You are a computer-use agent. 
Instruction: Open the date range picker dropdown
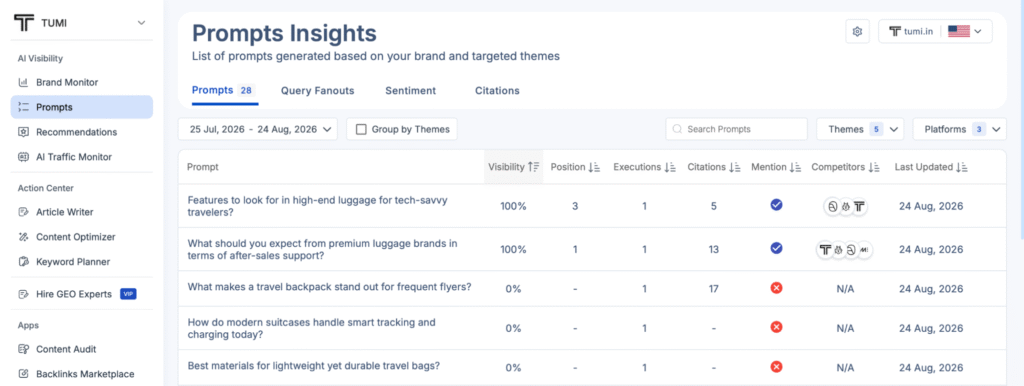click(258, 129)
